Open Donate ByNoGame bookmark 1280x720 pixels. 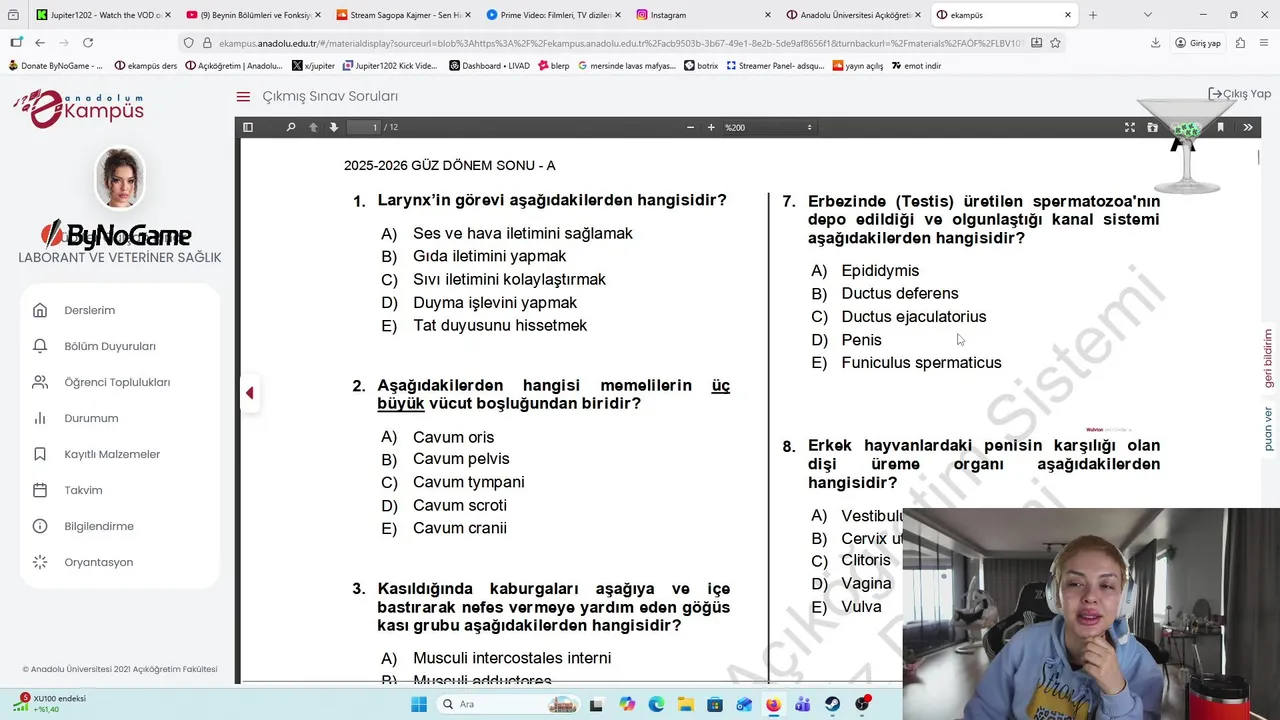click(x=55, y=66)
